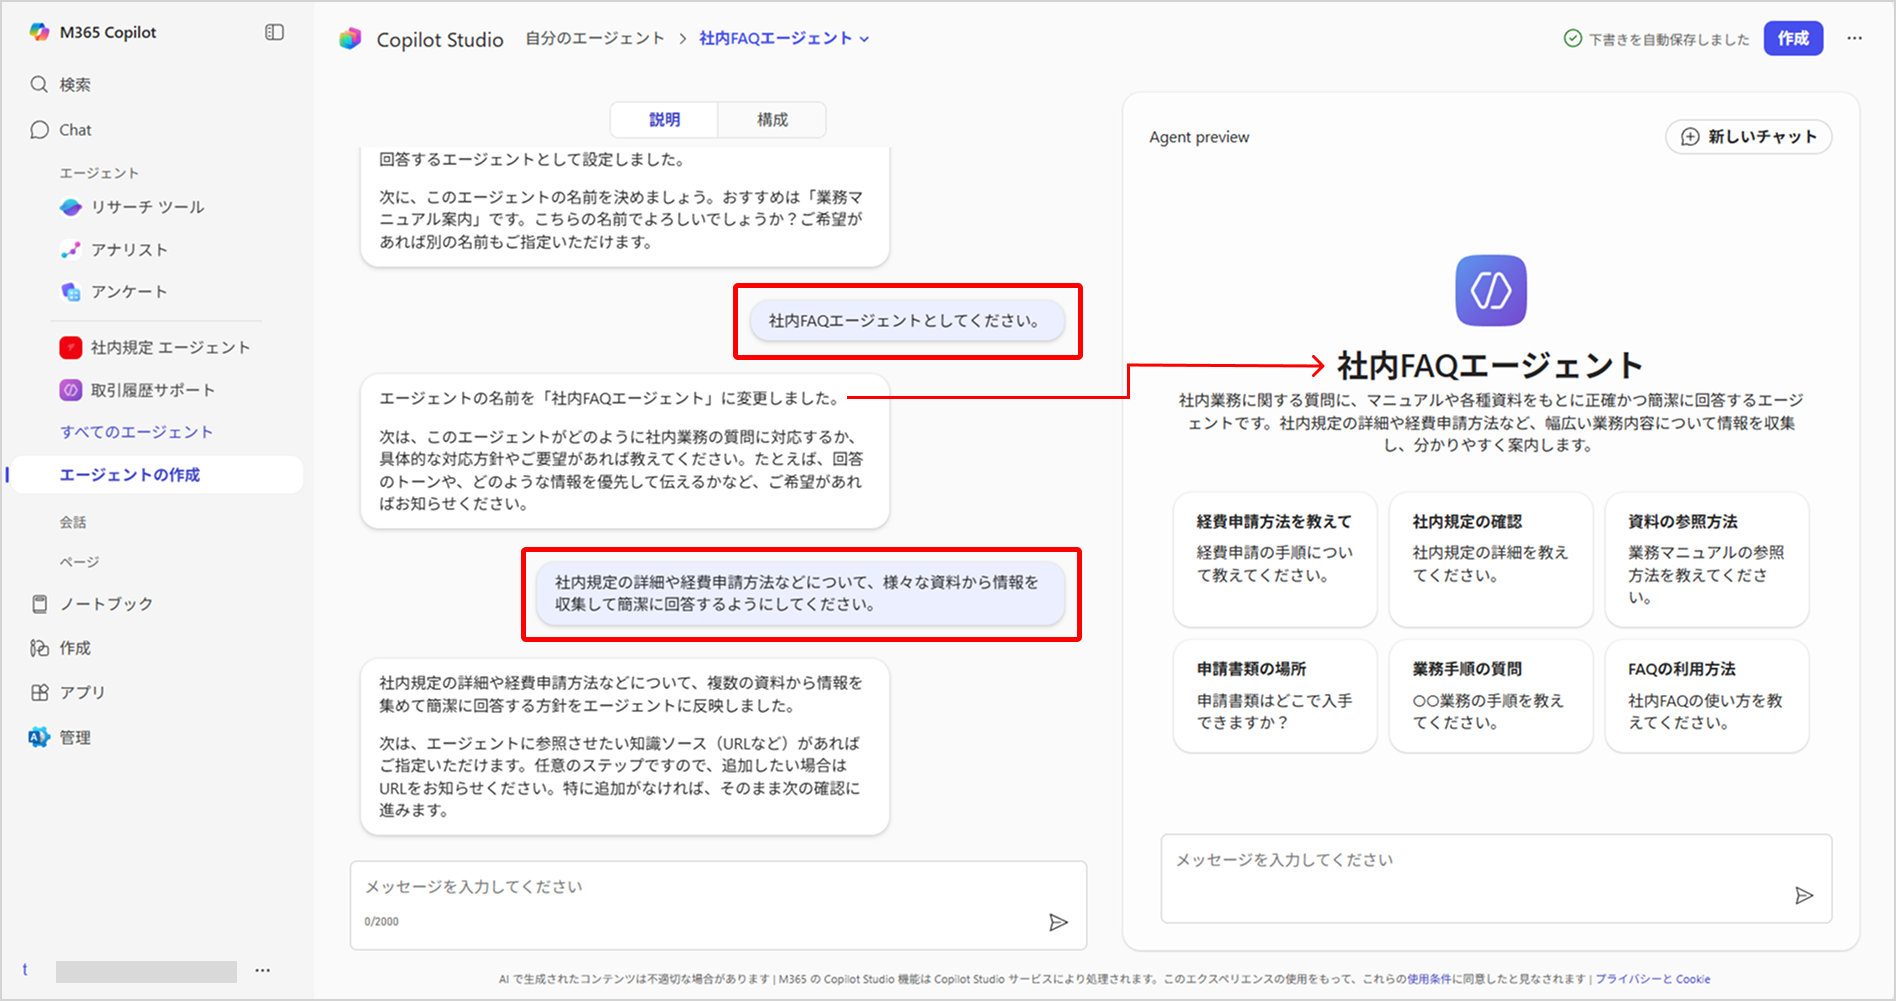1896x1001 pixels.
Task: Send the message in Agent preview pane
Action: [x=1803, y=895]
